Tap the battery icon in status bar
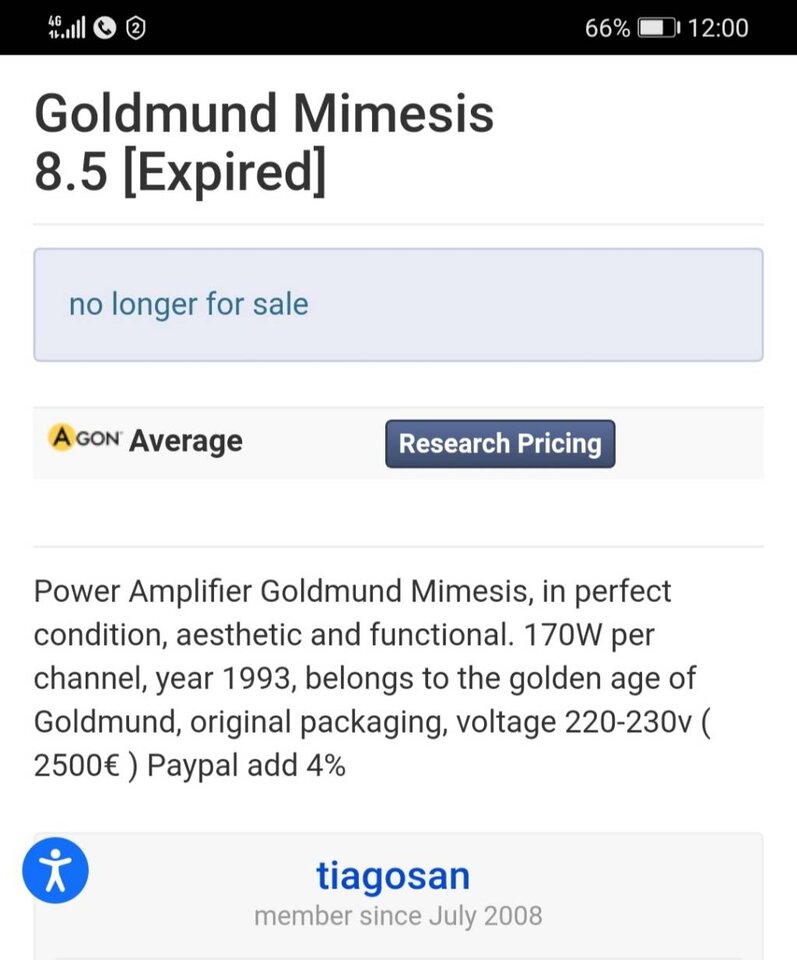The image size is (797, 960). click(x=659, y=28)
